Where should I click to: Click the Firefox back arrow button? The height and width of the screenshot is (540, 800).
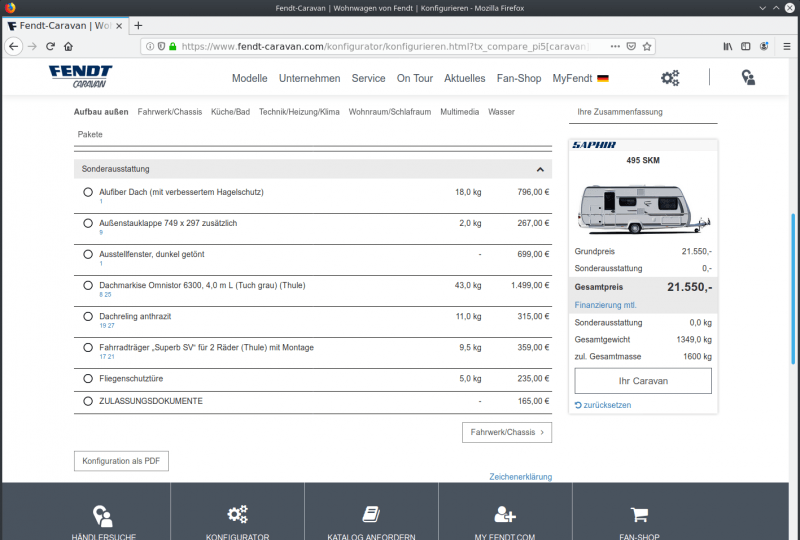tap(14, 46)
